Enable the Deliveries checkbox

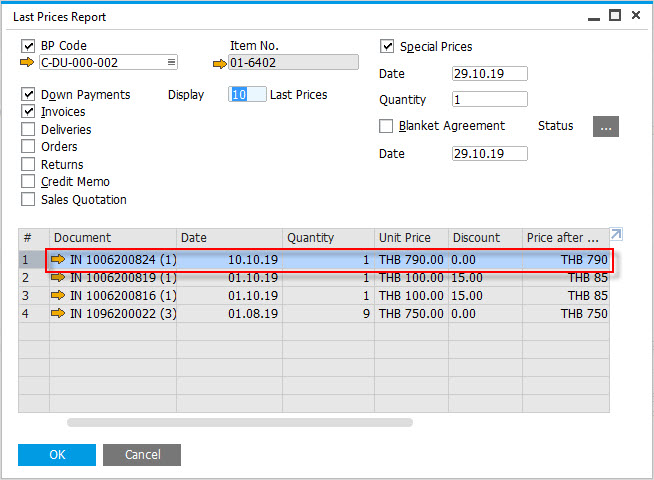coord(28,129)
